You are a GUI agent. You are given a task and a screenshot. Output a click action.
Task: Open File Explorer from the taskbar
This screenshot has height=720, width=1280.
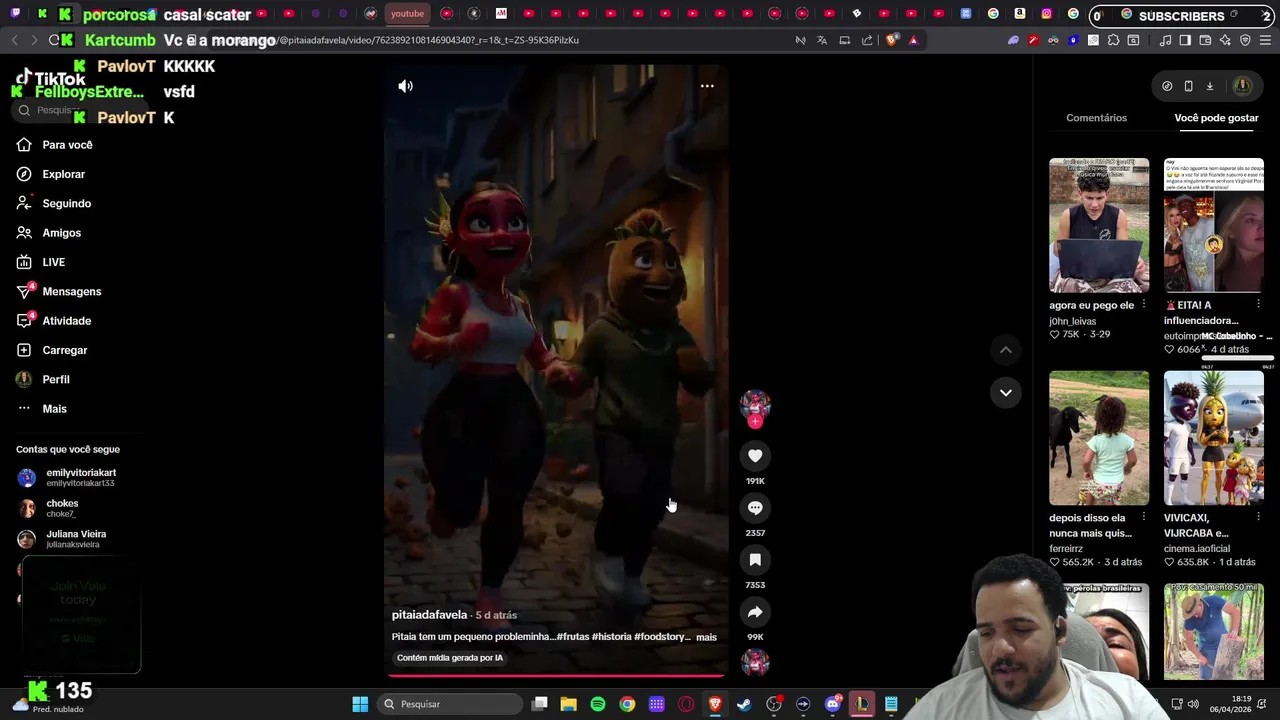[x=568, y=704]
